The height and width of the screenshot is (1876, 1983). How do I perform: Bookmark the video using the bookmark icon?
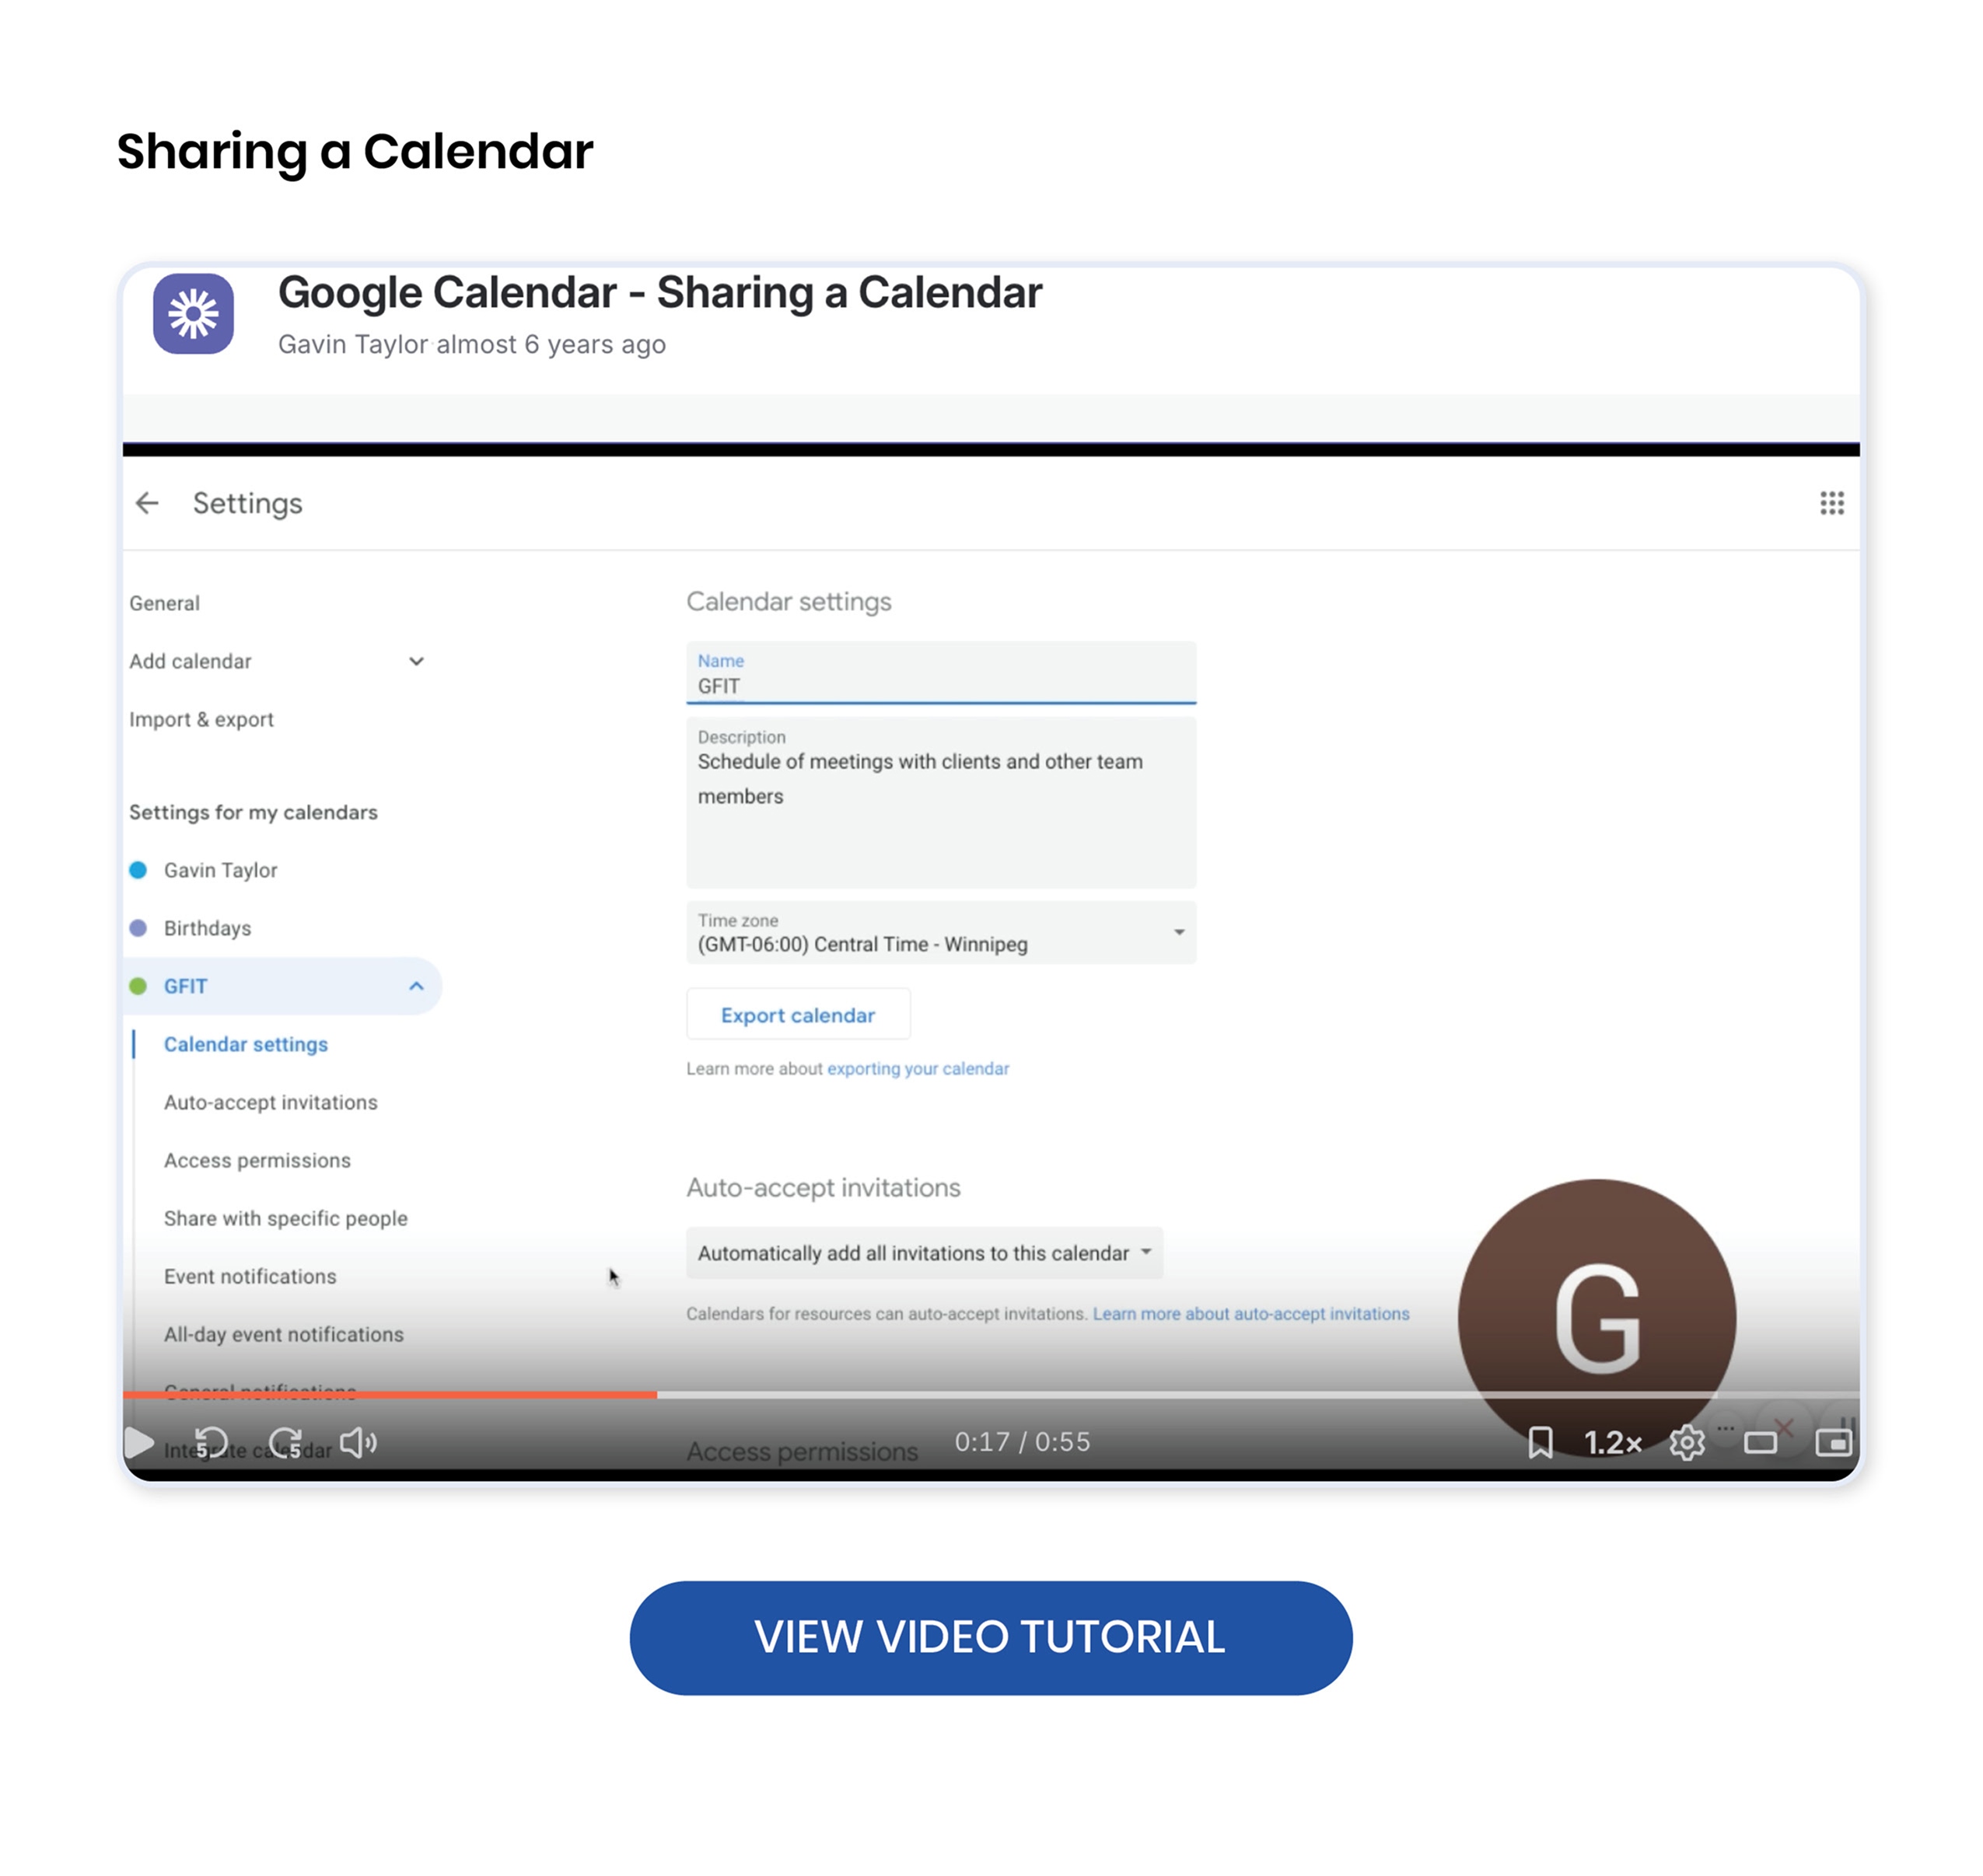(1540, 1442)
